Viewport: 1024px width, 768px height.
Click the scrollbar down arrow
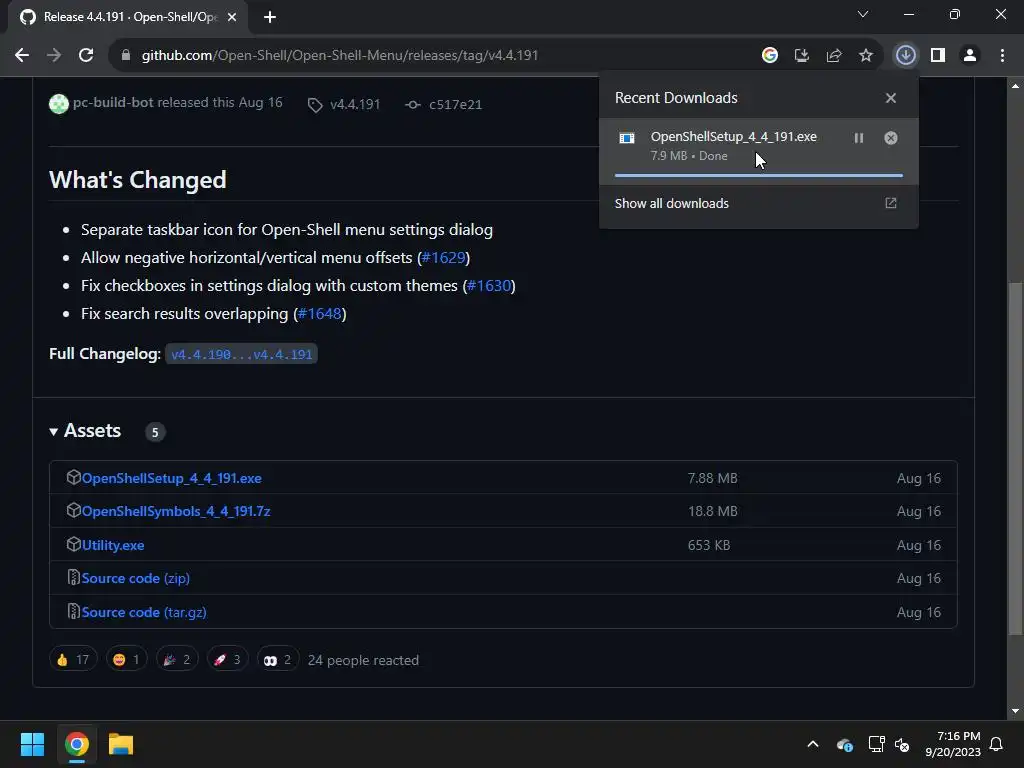pyautogui.click(x=1015, y=711)
